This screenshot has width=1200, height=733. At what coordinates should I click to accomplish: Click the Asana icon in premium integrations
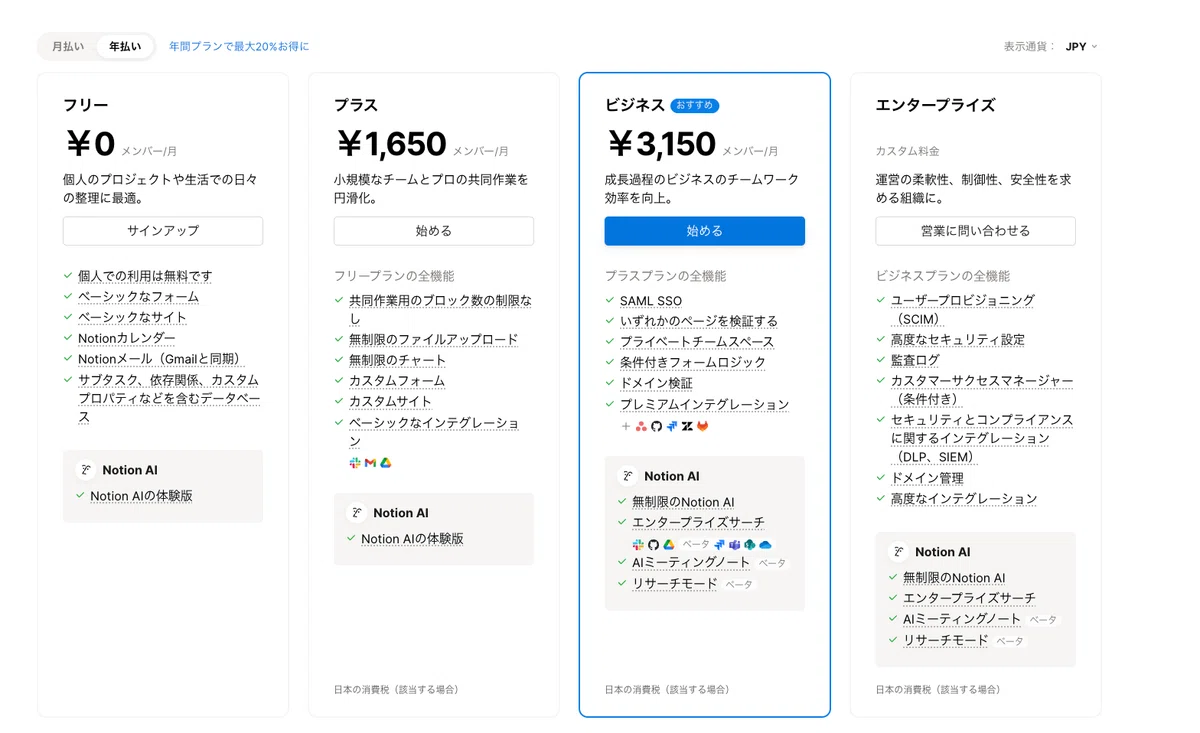click(641, 426)
